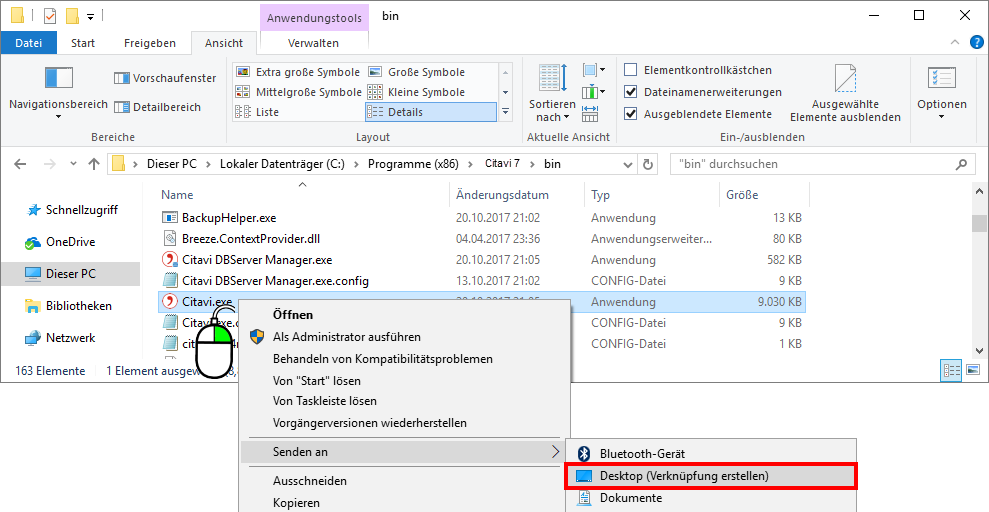
Task: Click Programme (x86) in address path
Action: (x=413, y=164)
